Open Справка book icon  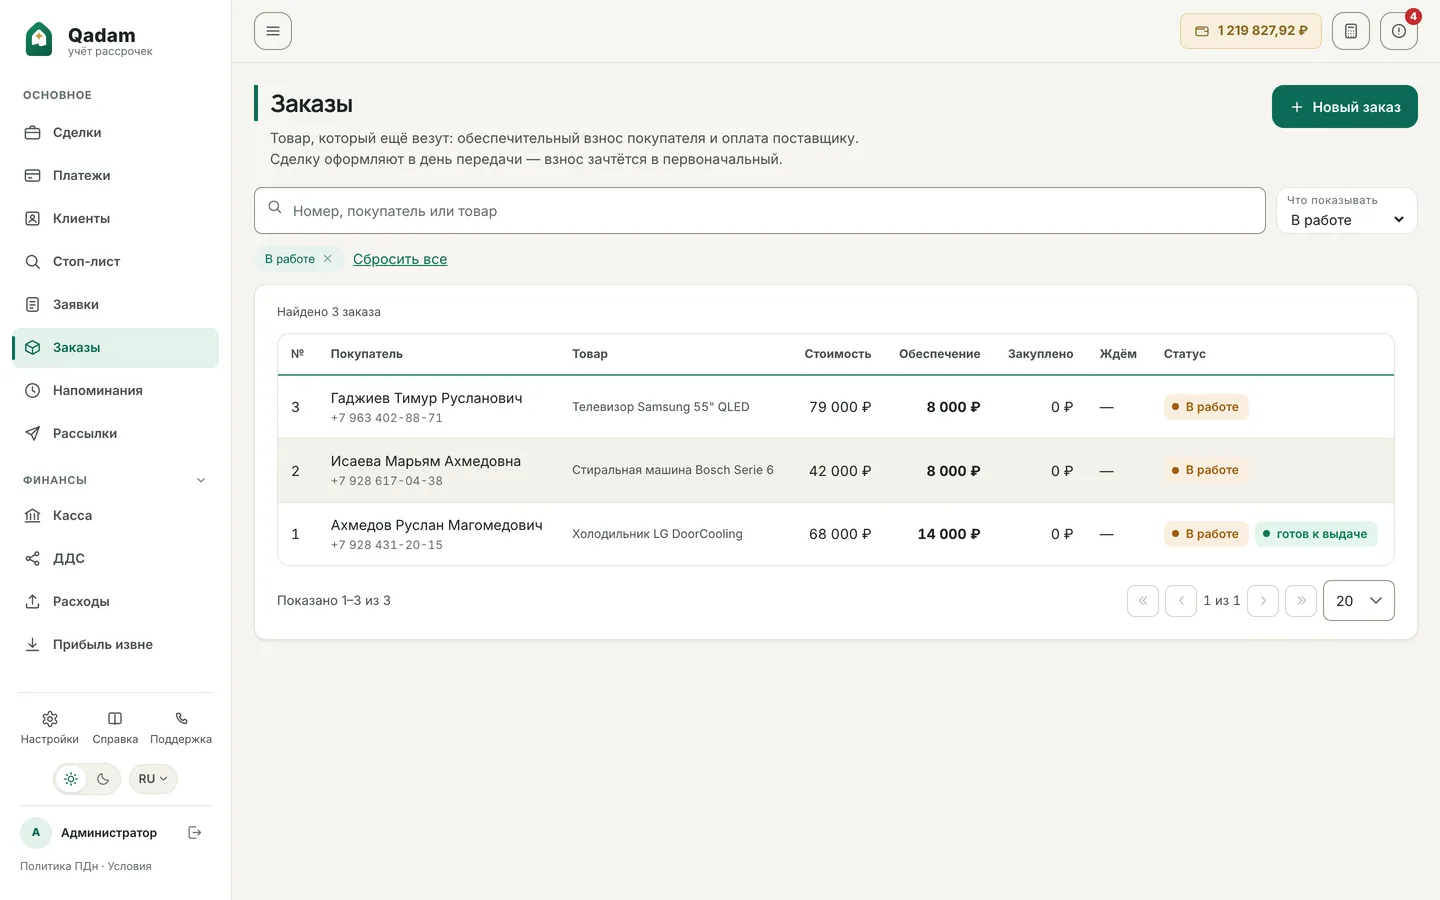click(115, 719)
